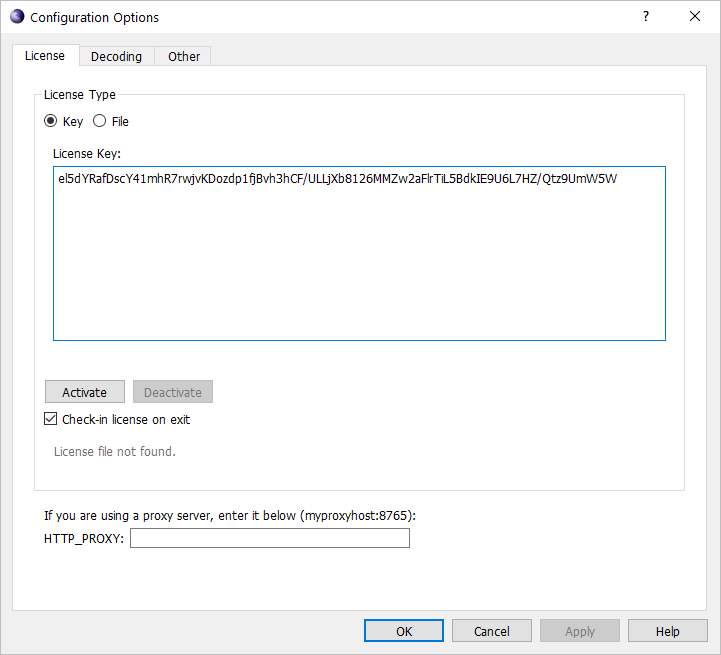Click the Configuration Options window title text
The image size is (721, 655).
tap(94, 17)
